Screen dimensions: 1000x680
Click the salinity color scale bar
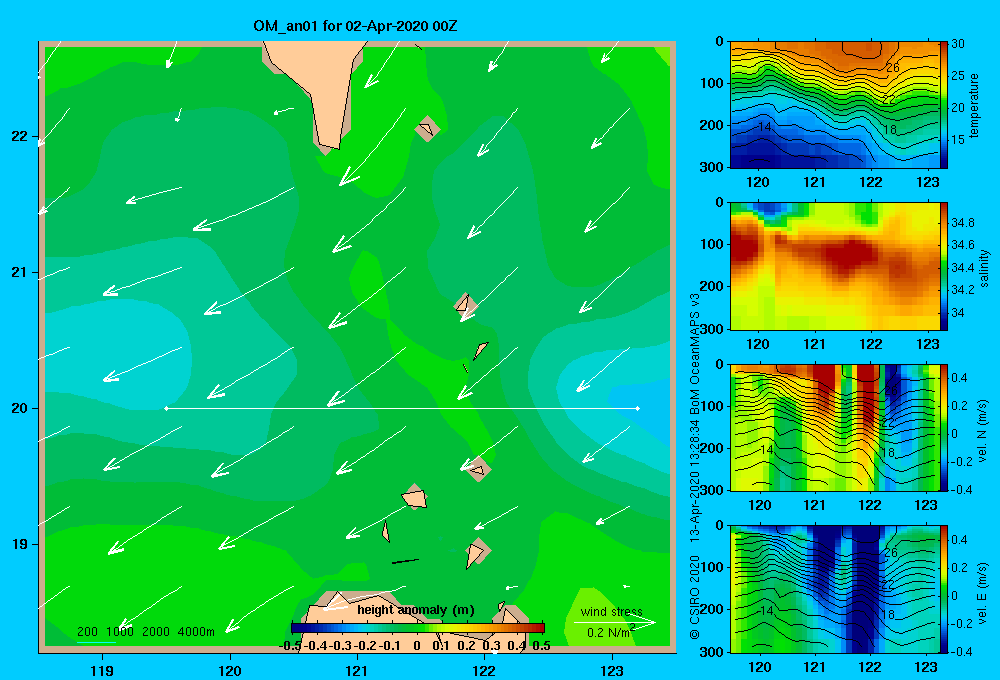(x=944, y=267)
